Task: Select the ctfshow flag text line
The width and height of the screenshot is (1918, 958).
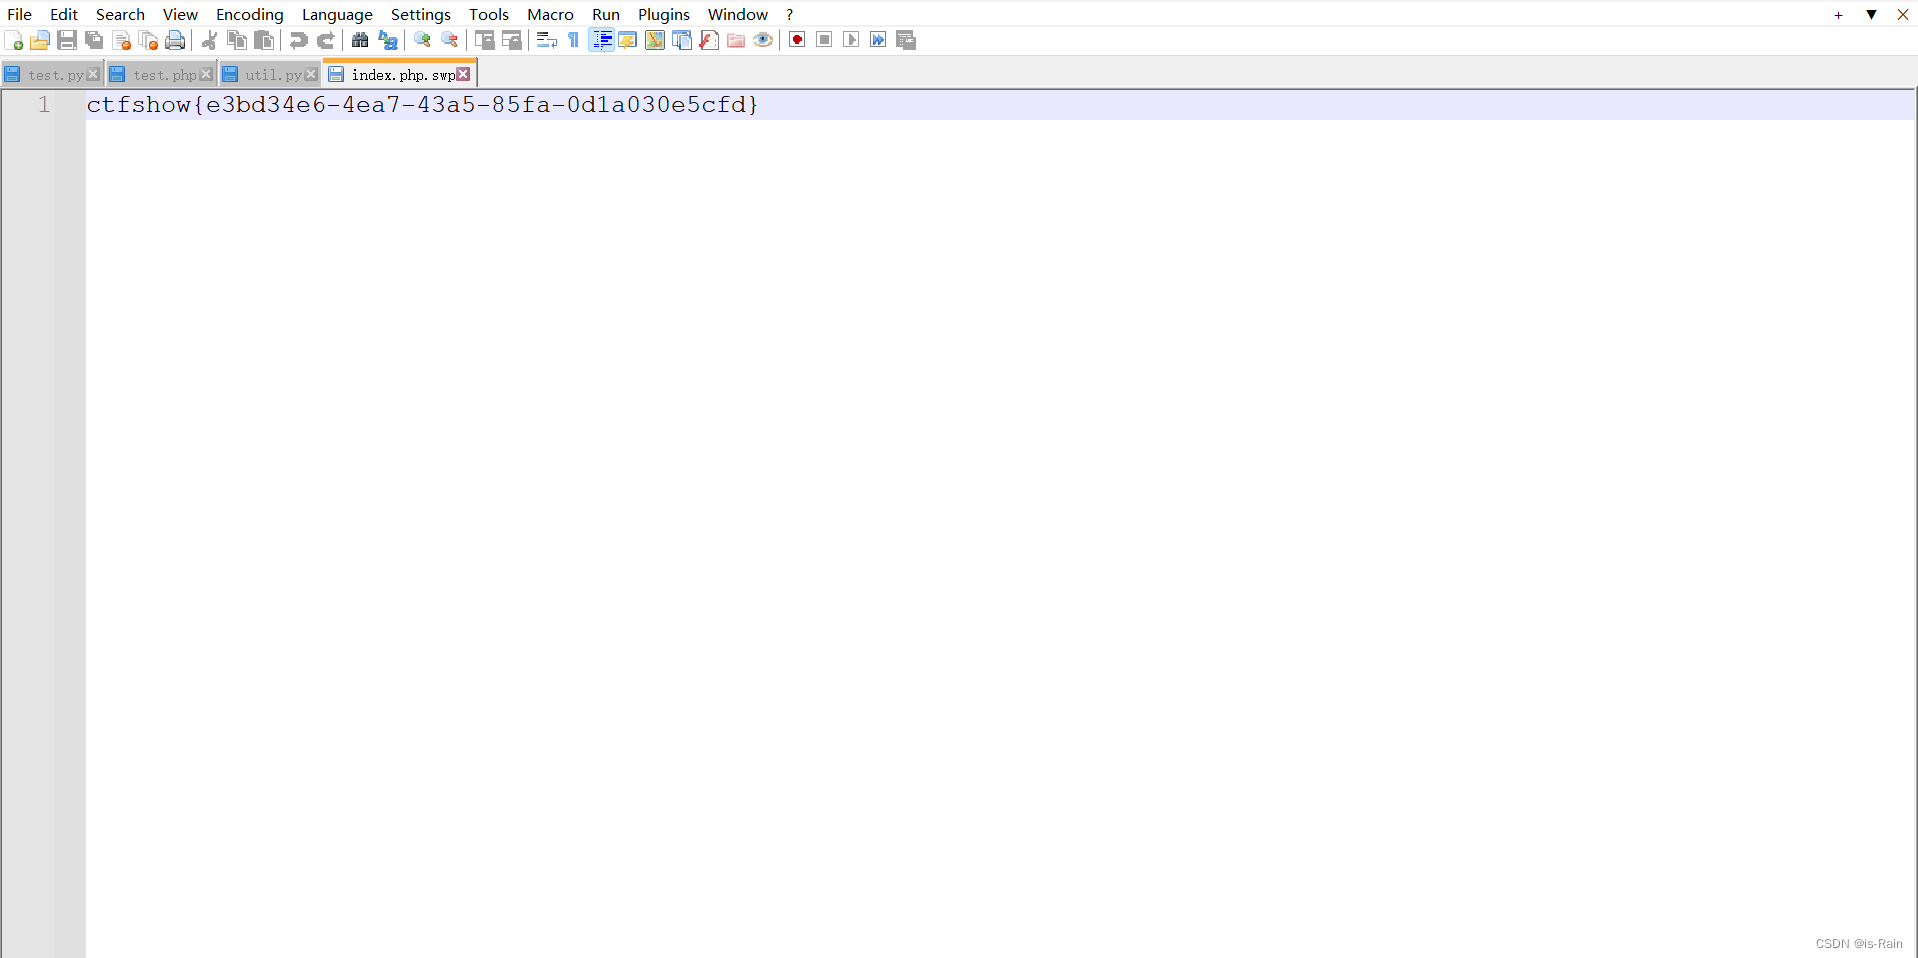Action: tap(420, 105)
